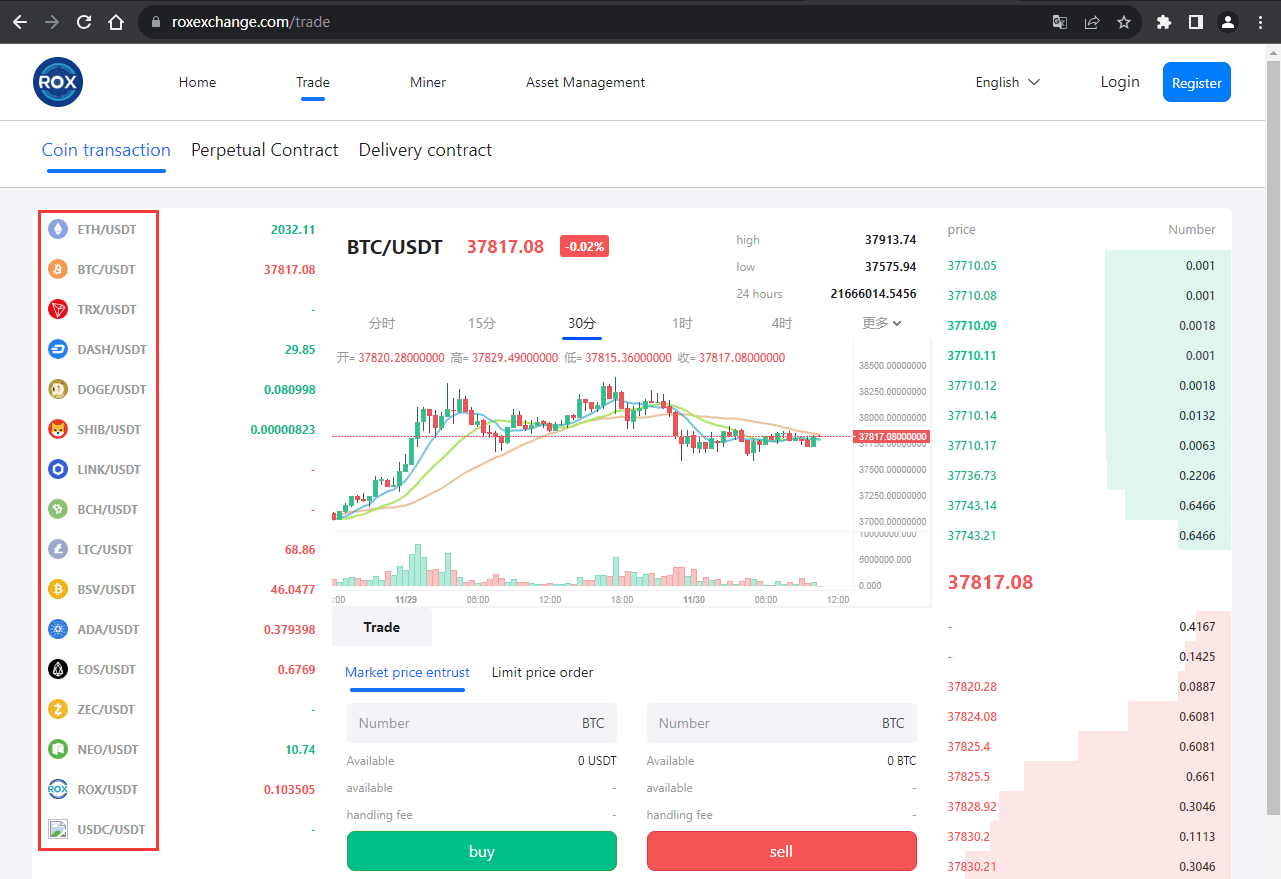Open the browser profile avatar icon
Viewport: 1281px width, 879px height.
(x=1227, y=22)
